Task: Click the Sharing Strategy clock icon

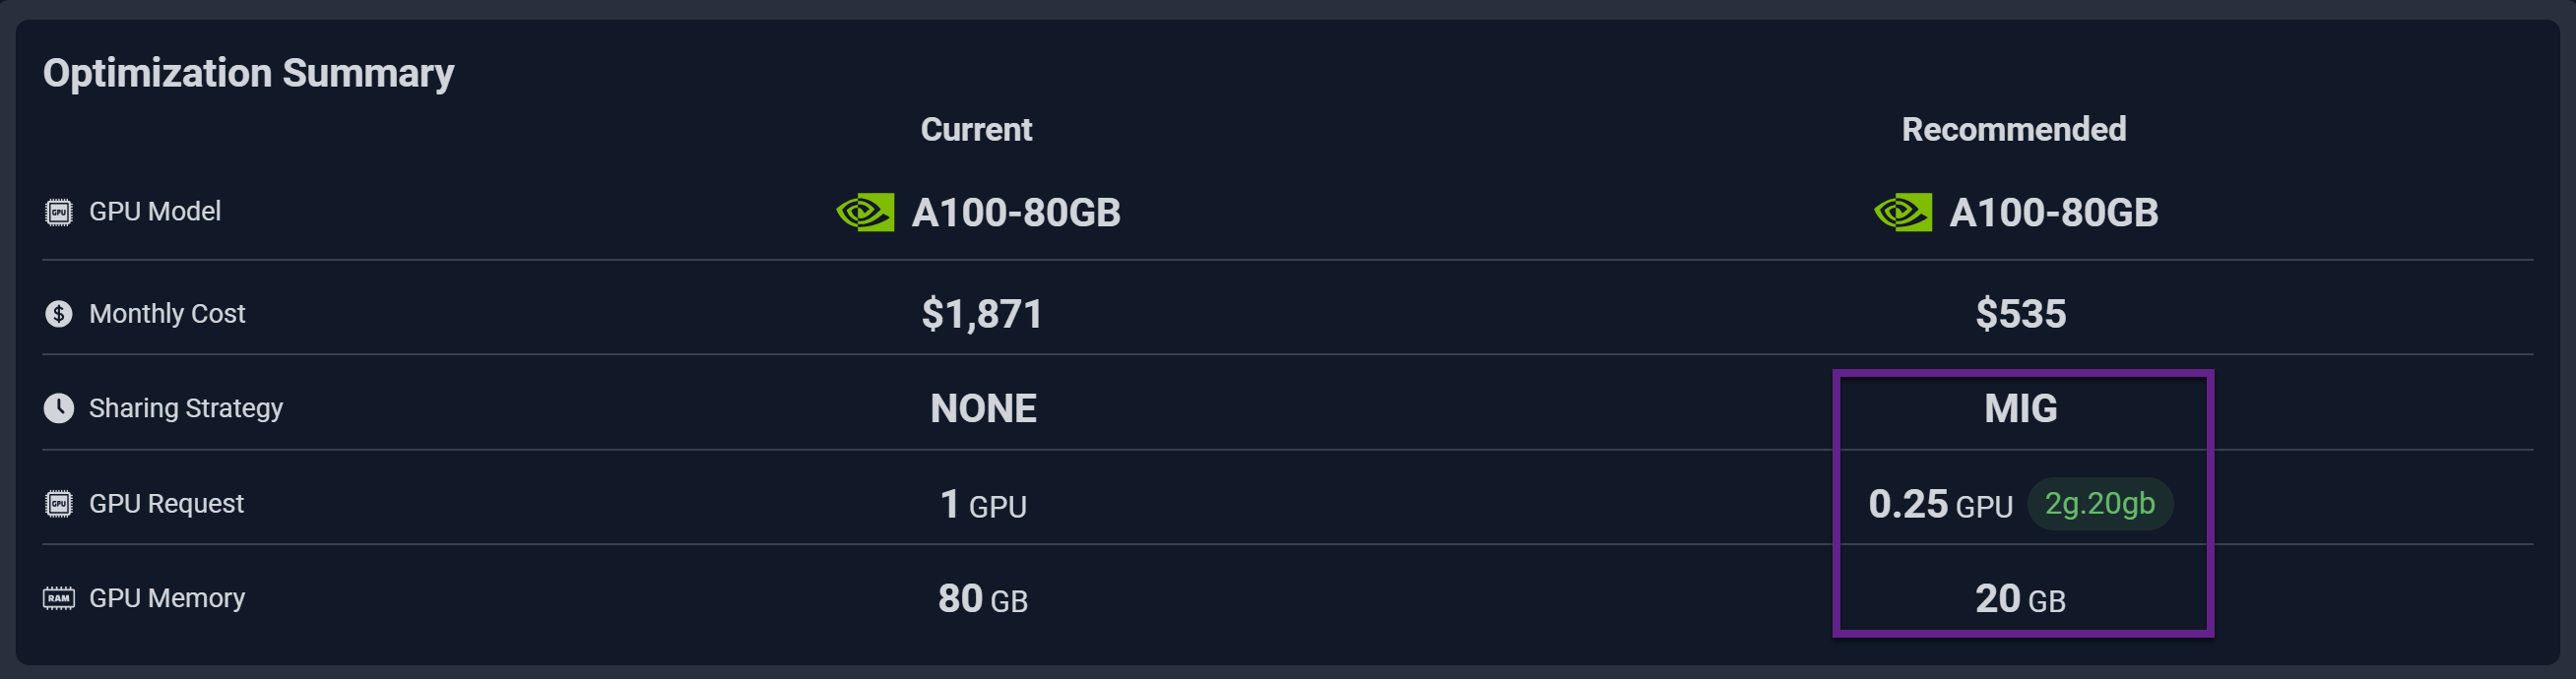Action: [59, 408]
